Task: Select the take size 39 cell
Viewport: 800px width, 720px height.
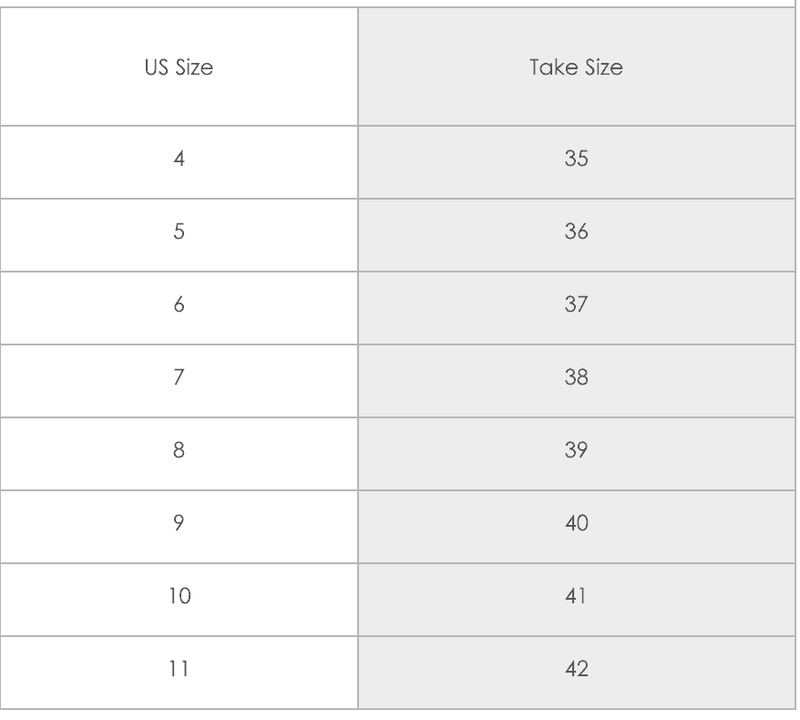Action: (576, 454)
